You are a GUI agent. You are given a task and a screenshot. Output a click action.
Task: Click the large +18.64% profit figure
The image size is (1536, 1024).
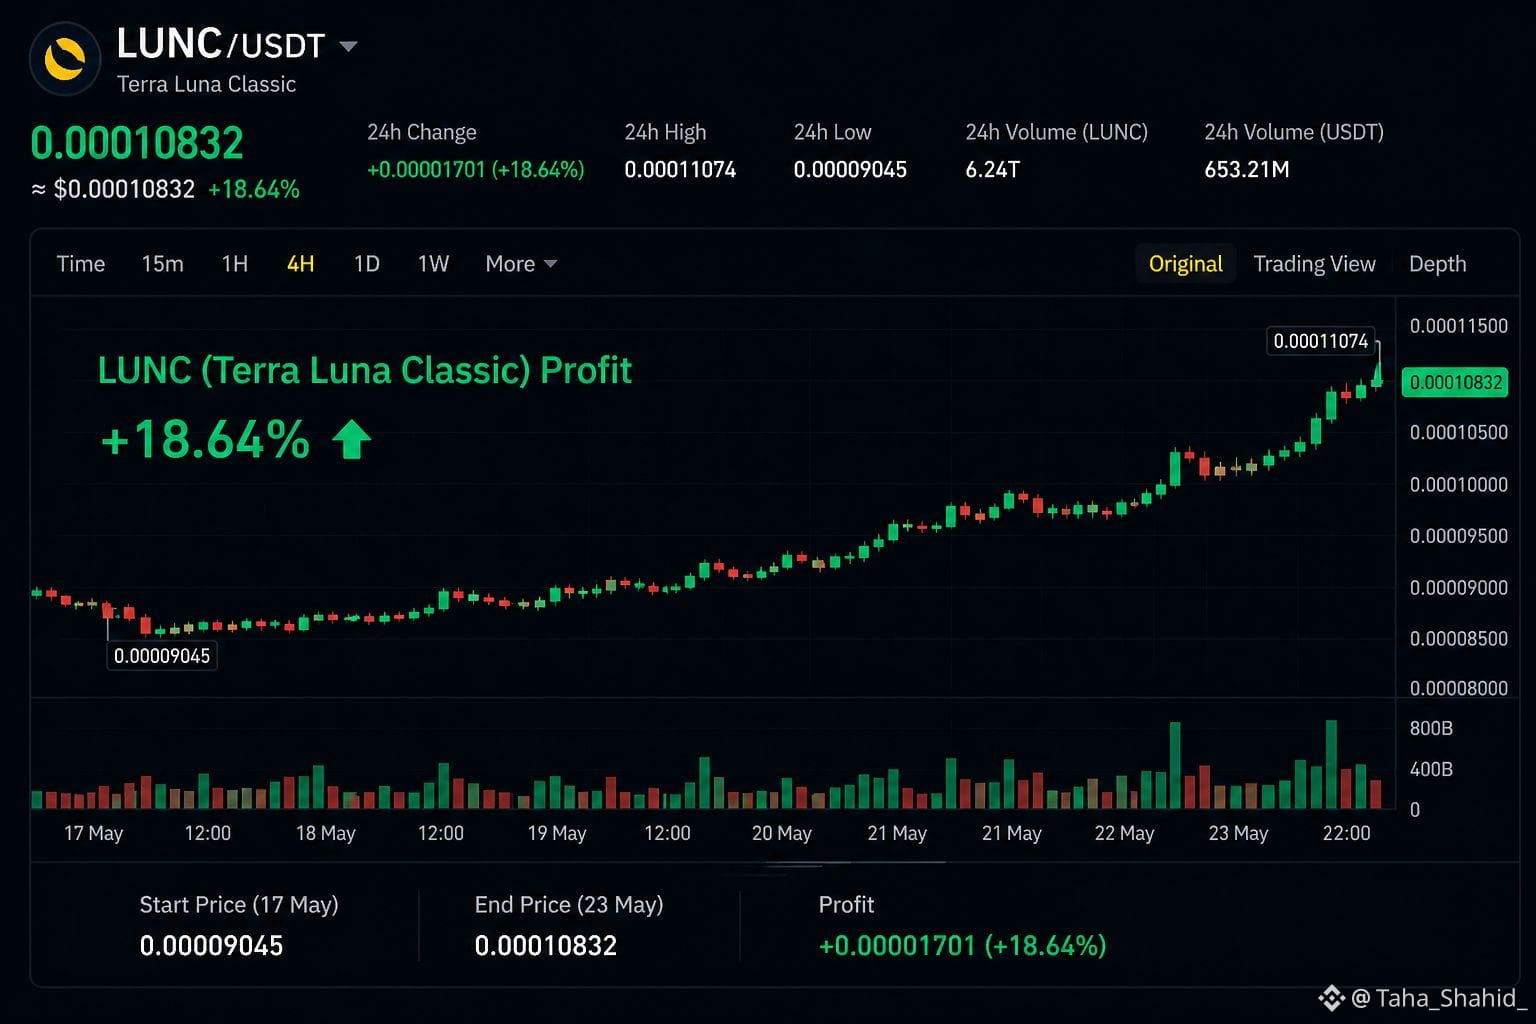[x=205, y=440]
